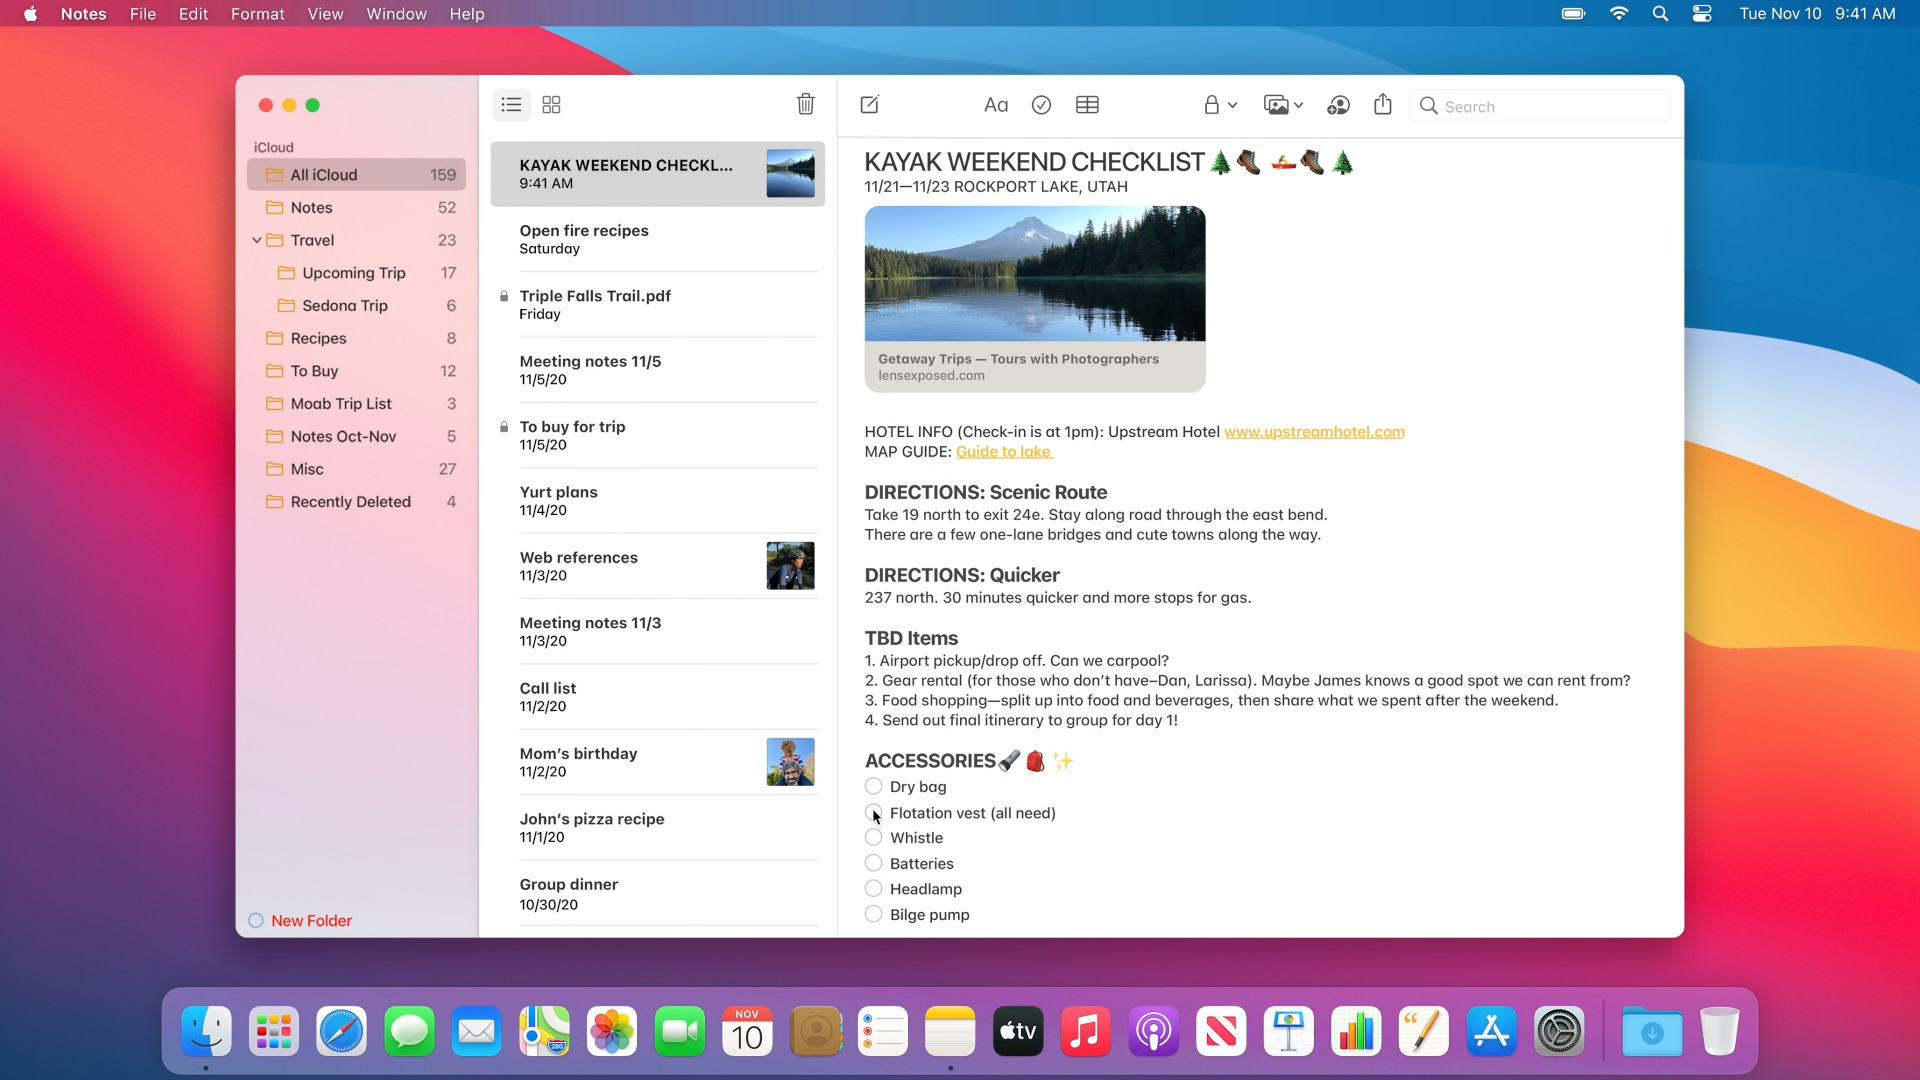Open the lock note dropdown
This screenshot has width=1920, height=1080.
coord(1220,105)
